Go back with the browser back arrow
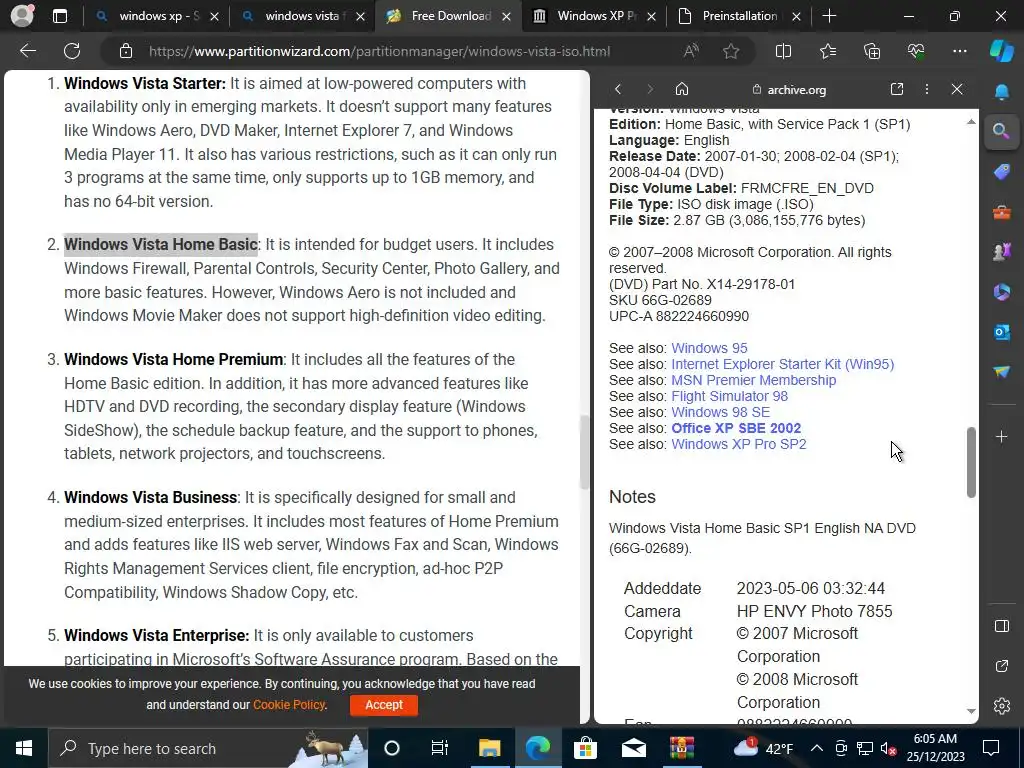 coord(27,51)
